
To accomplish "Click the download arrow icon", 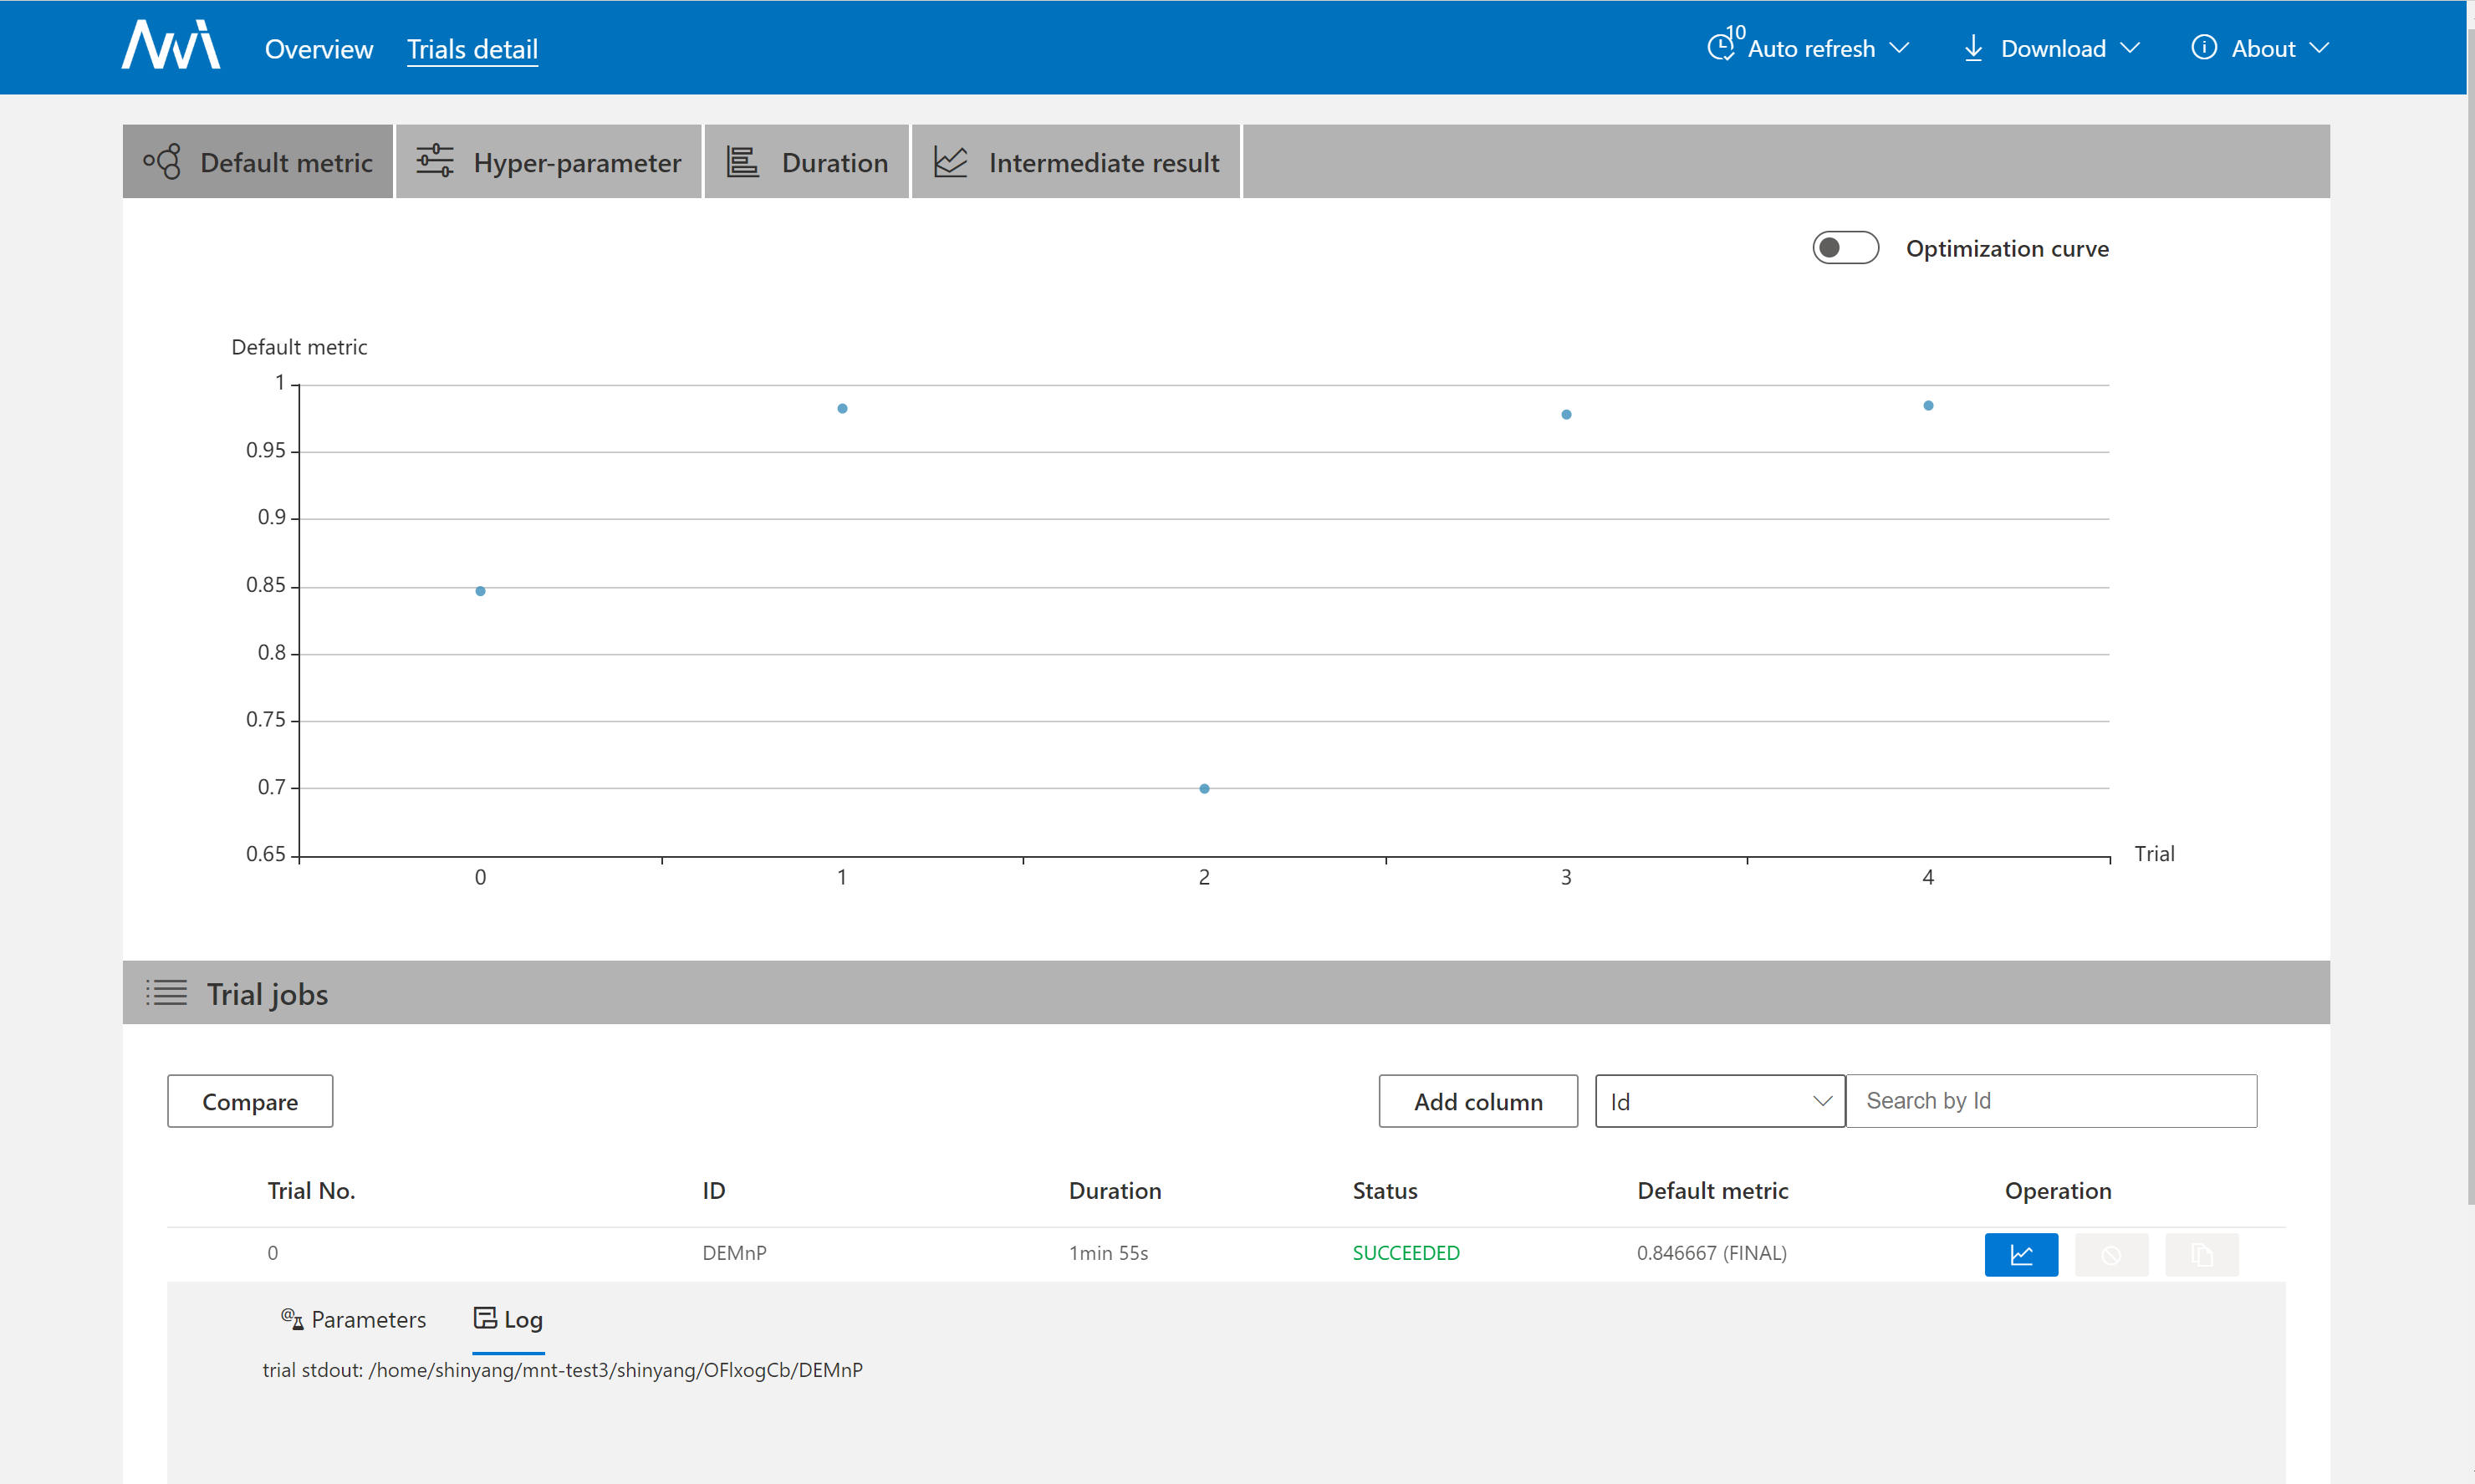I will click(x=1972, y=48).
